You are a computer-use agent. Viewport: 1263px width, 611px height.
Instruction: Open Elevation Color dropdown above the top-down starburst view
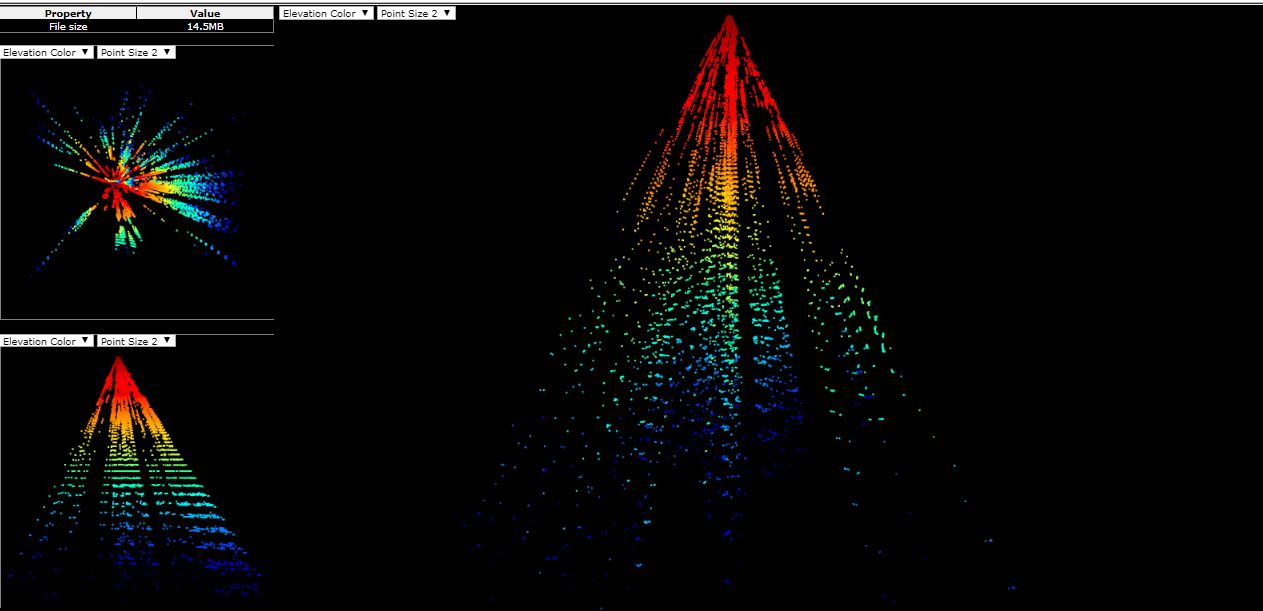(x=47, y=52)
